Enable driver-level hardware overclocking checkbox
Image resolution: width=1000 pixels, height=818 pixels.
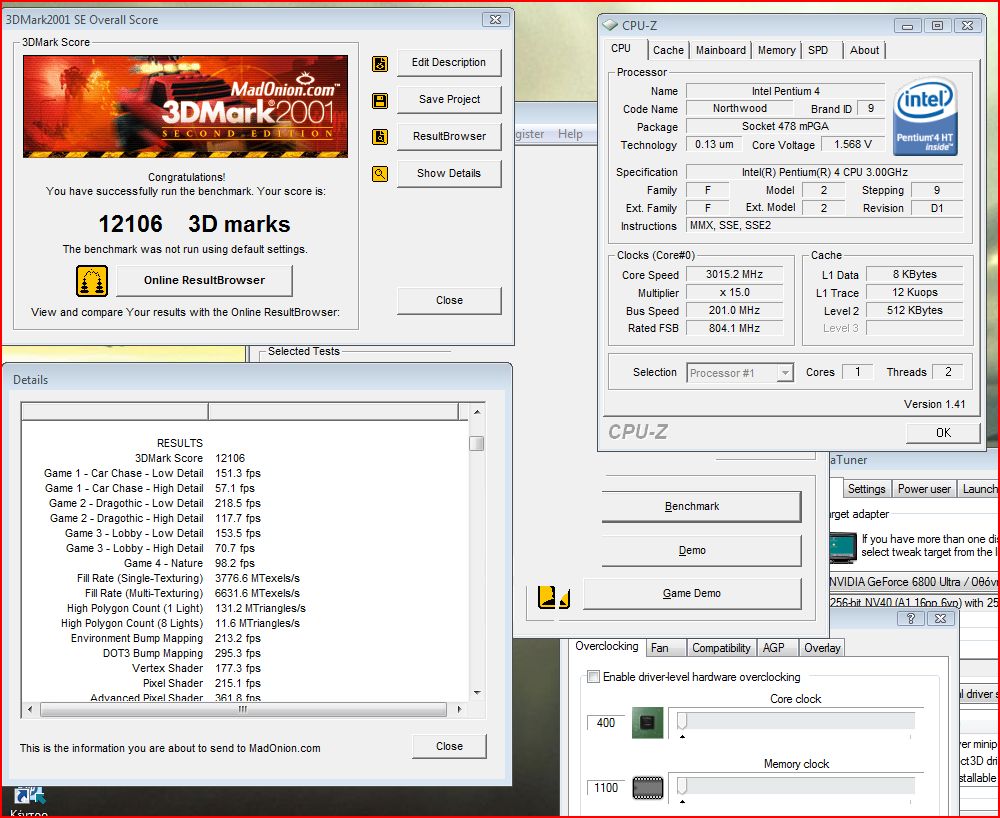594,676
